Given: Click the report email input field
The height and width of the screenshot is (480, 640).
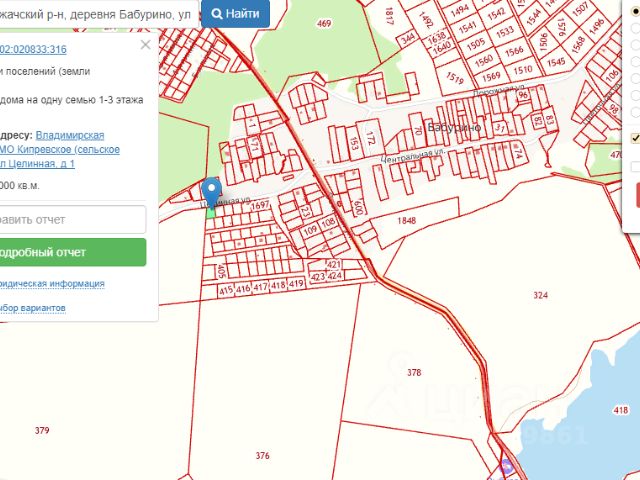Looking at the screenshot, I should (x=72, y=219).
